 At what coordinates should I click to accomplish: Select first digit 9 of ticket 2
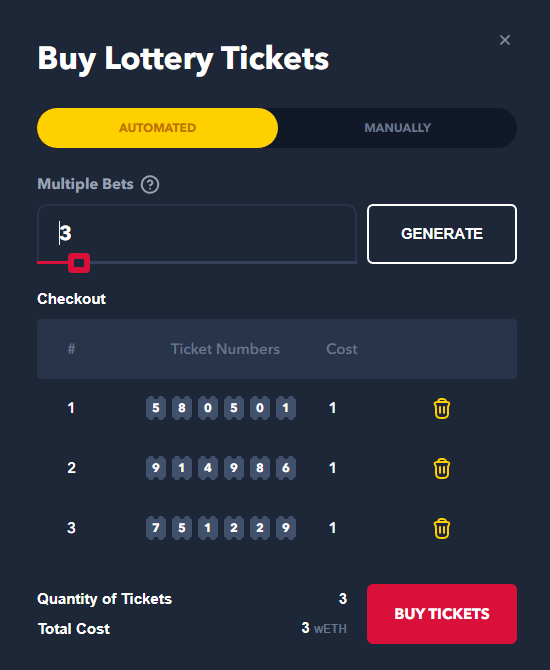(x=156, y=468)
